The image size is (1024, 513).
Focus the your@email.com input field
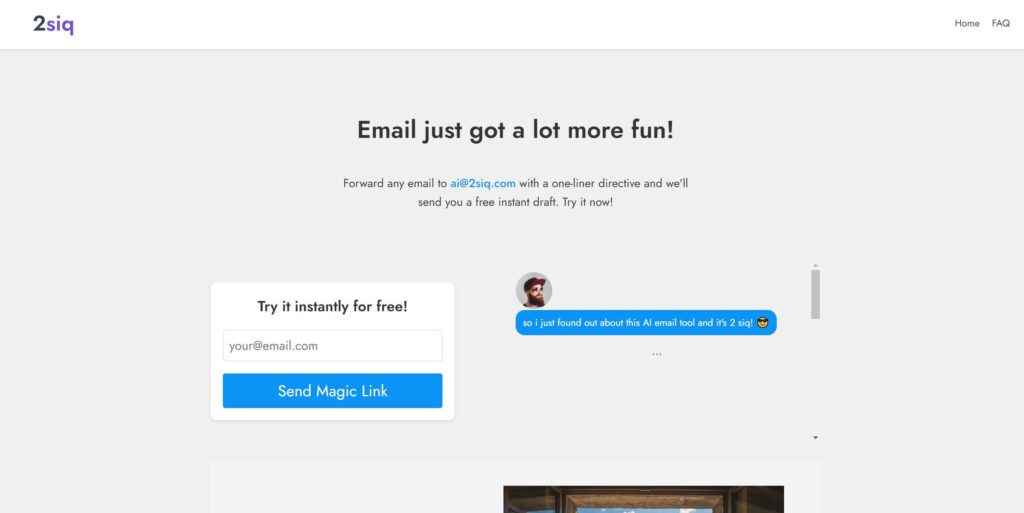pyautogui.click(x=332, y=346)
